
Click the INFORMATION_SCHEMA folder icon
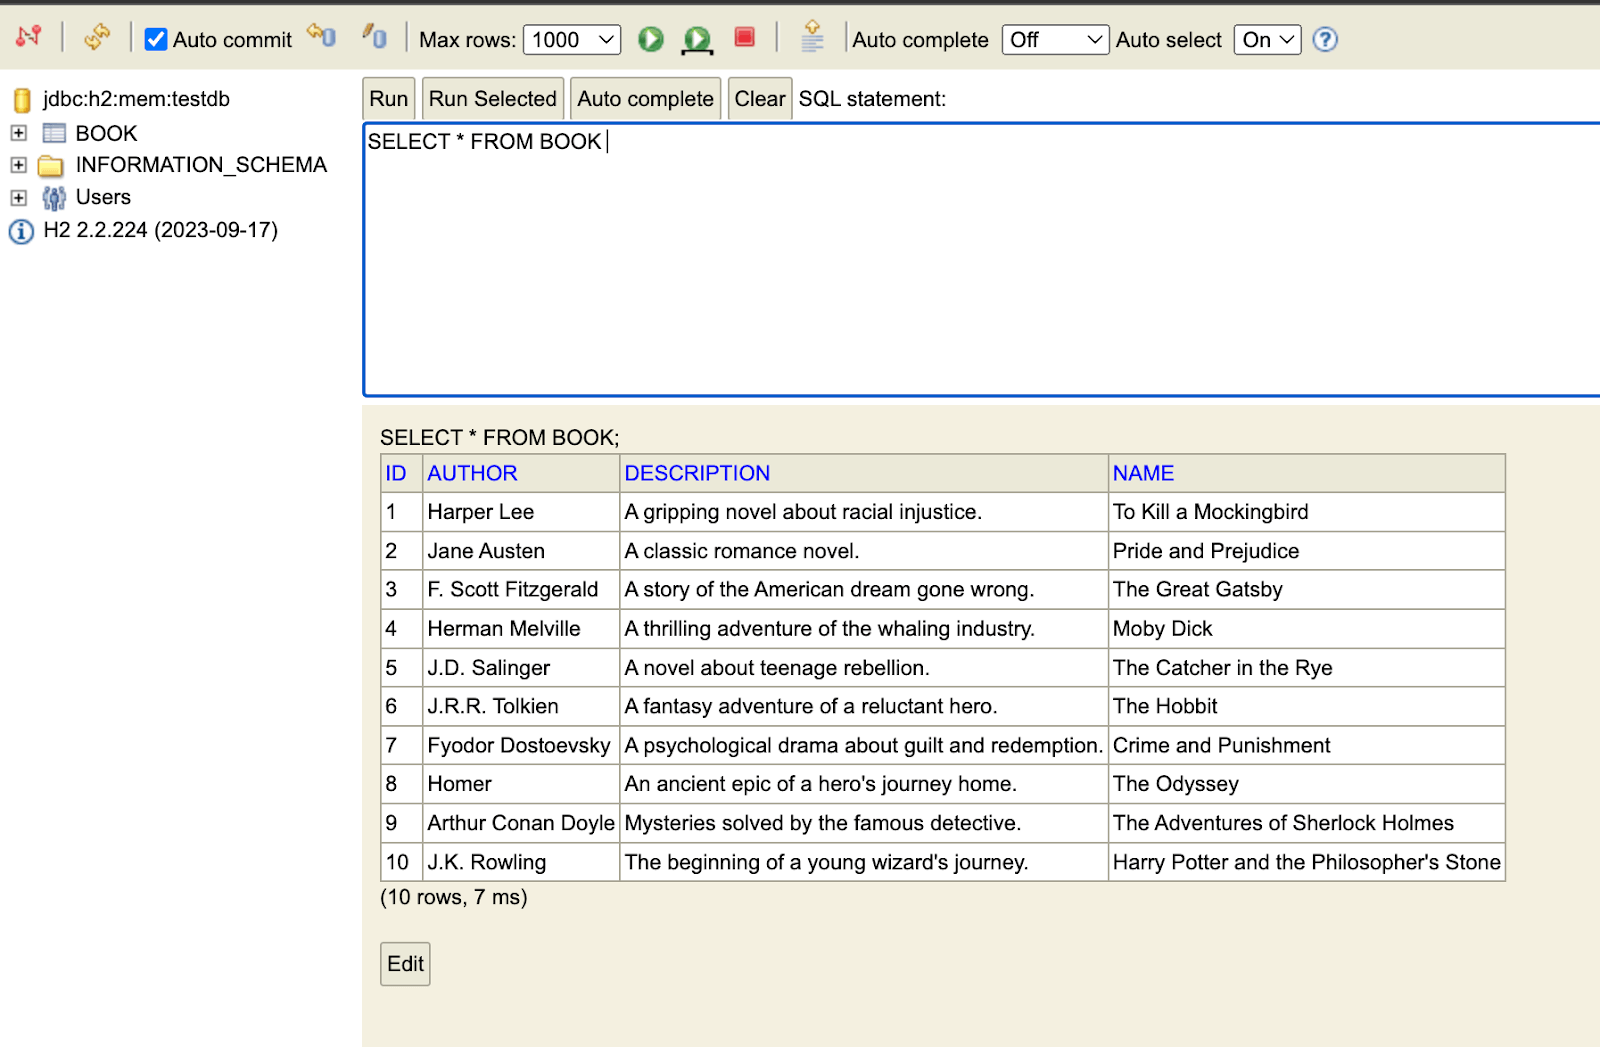coord(51,166)
